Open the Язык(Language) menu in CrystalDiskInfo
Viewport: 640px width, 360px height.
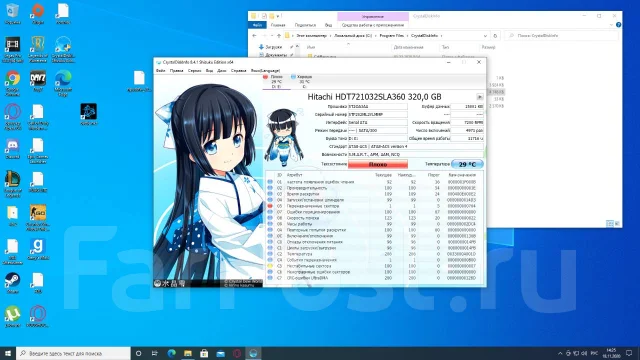click(x=265, y=71)
